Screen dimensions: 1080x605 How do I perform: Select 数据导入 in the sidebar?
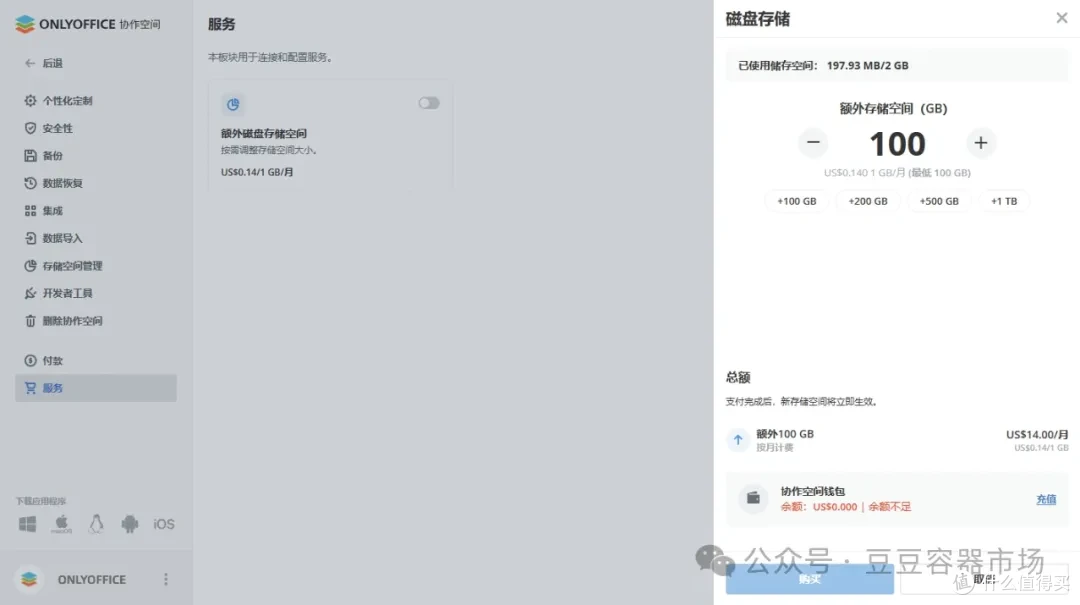point(62,238)
